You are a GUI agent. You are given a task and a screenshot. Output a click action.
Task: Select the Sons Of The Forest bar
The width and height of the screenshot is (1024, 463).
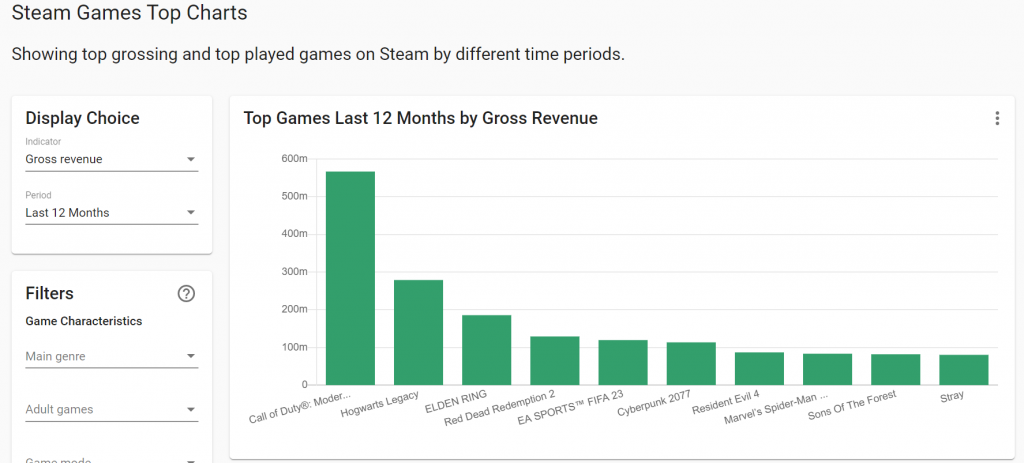point(895,370)
